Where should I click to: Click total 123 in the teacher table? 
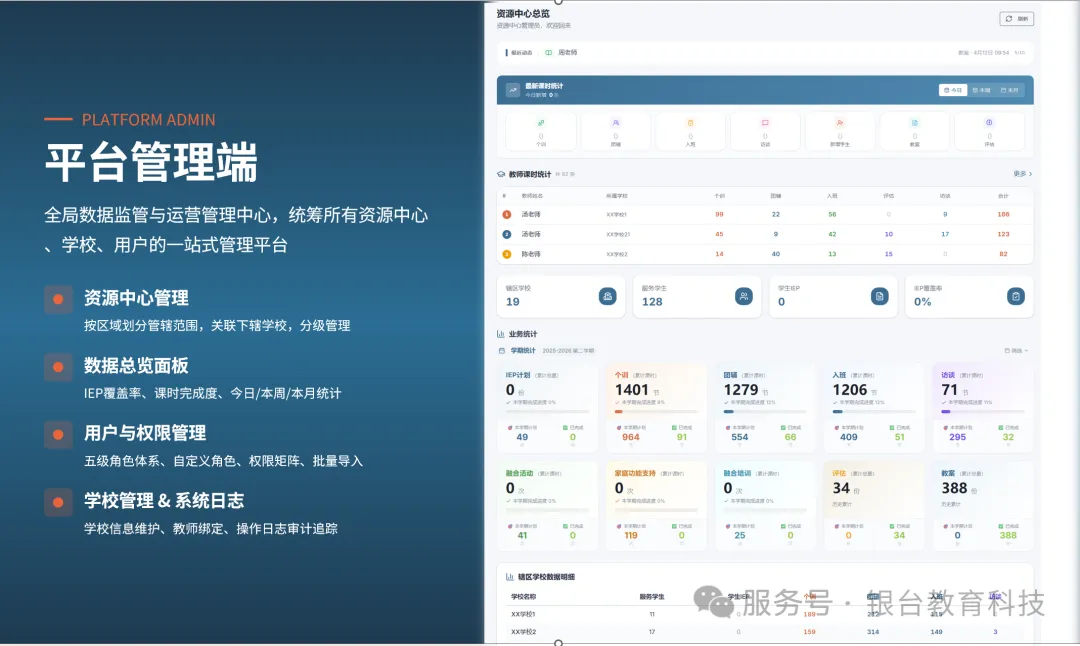click(x=1003, y=234)
